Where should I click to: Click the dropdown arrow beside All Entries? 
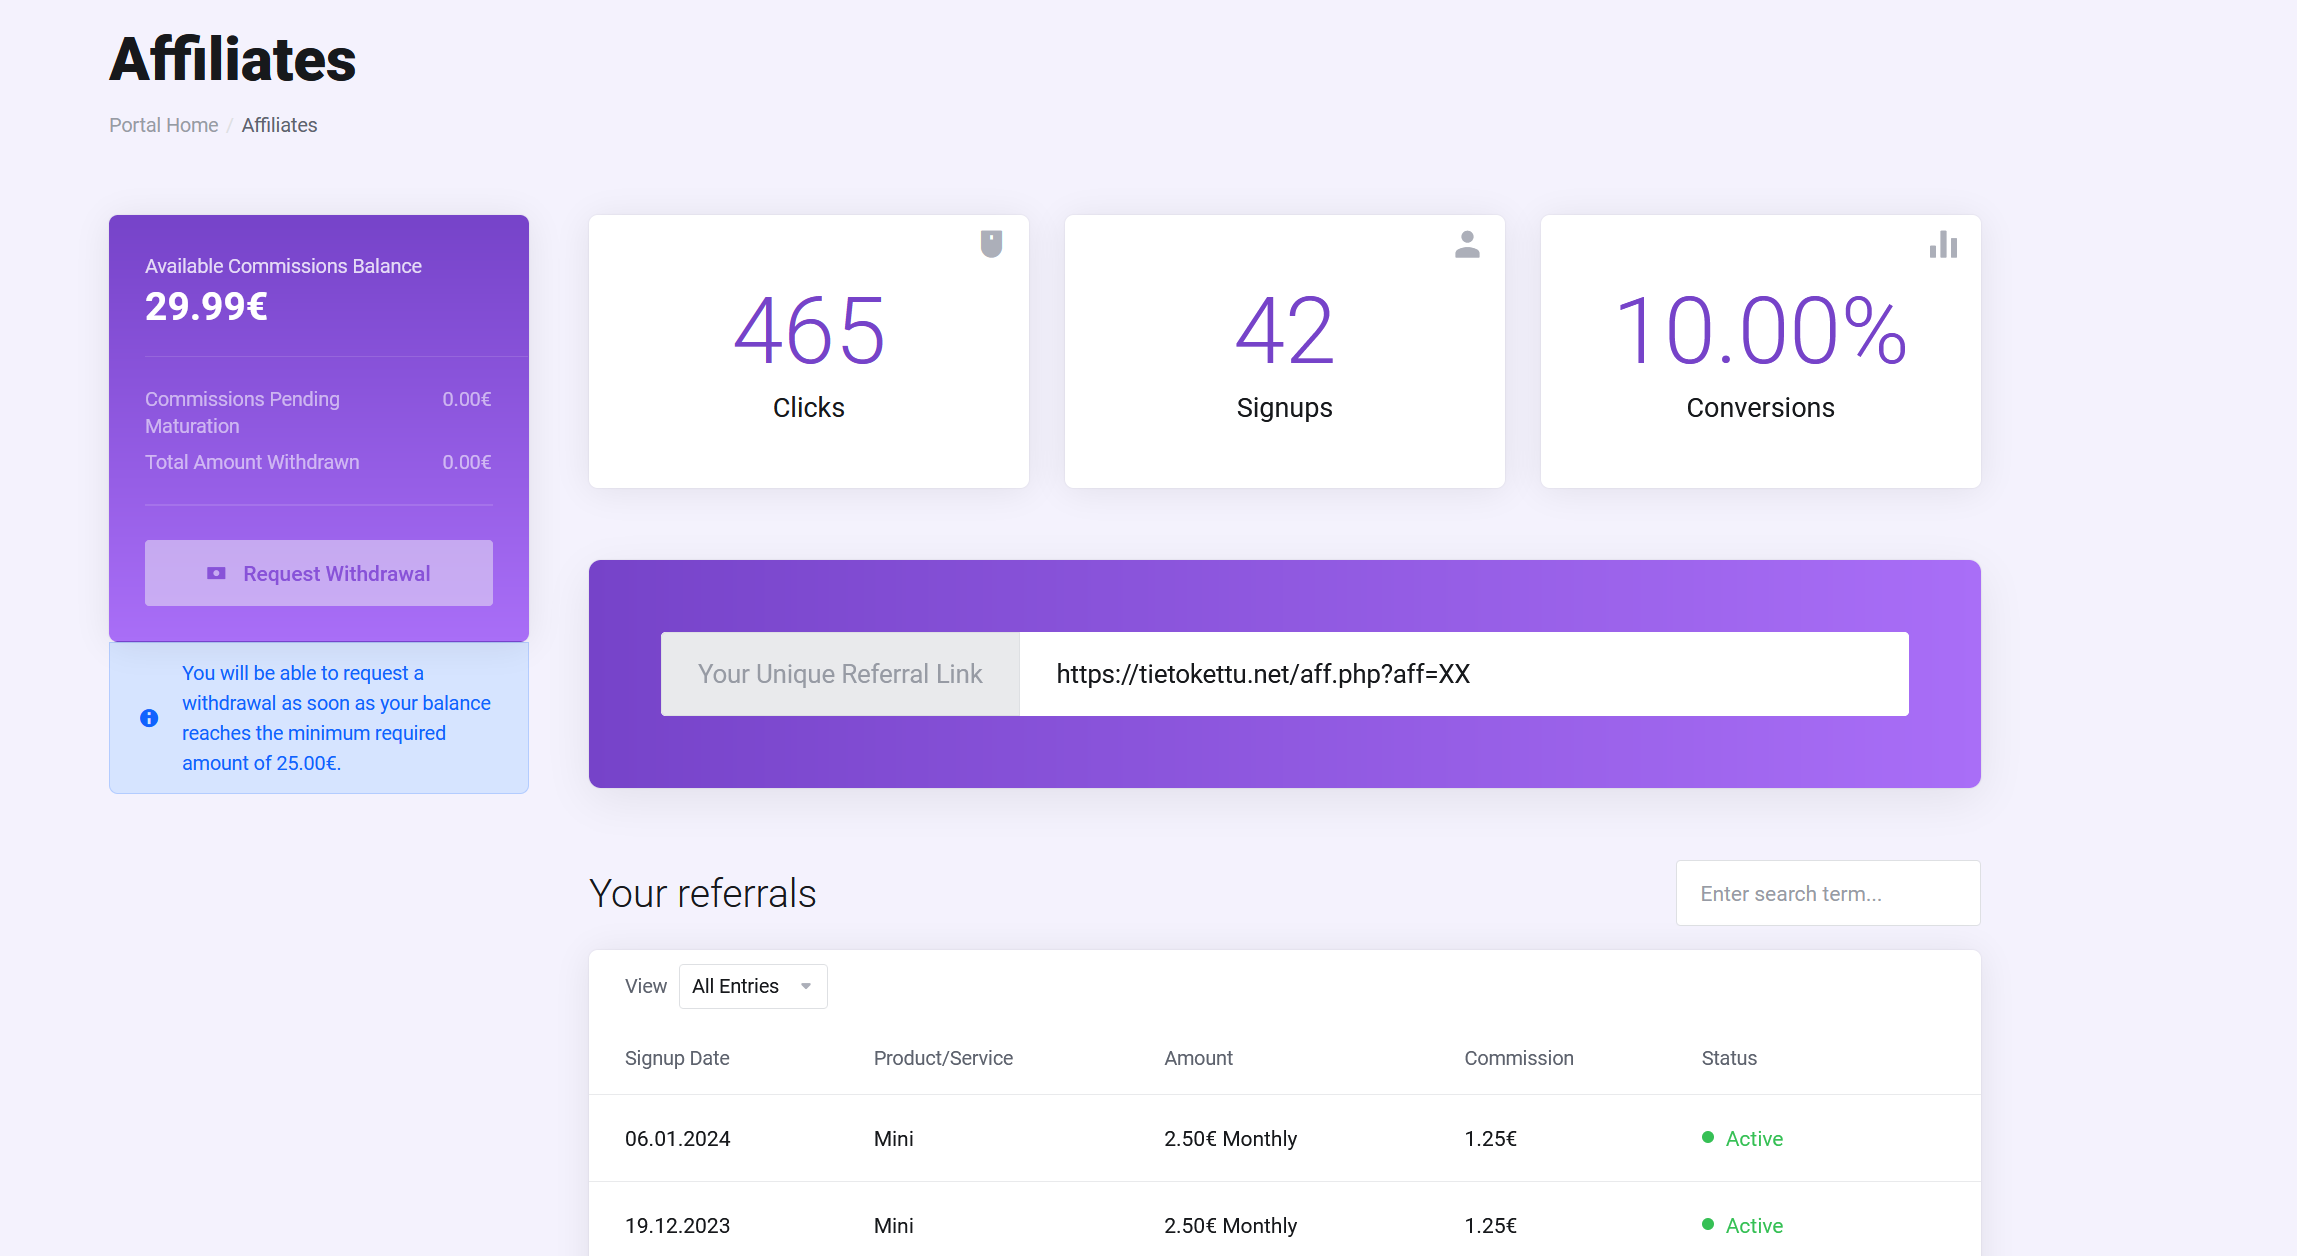pos(806,986)
